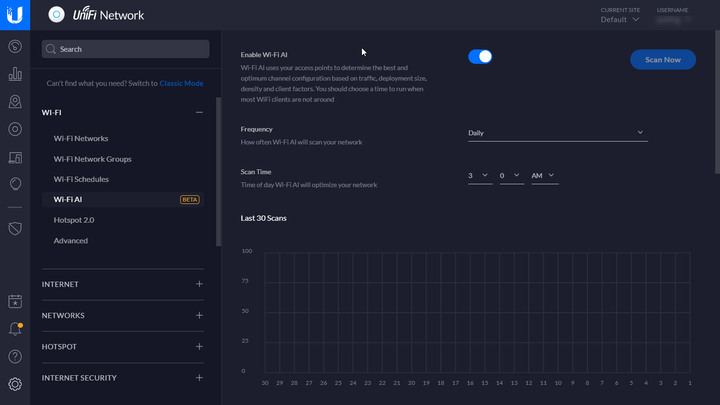Open the Help question mark icon
The image size is (720, 405).
tap(15, 356)
